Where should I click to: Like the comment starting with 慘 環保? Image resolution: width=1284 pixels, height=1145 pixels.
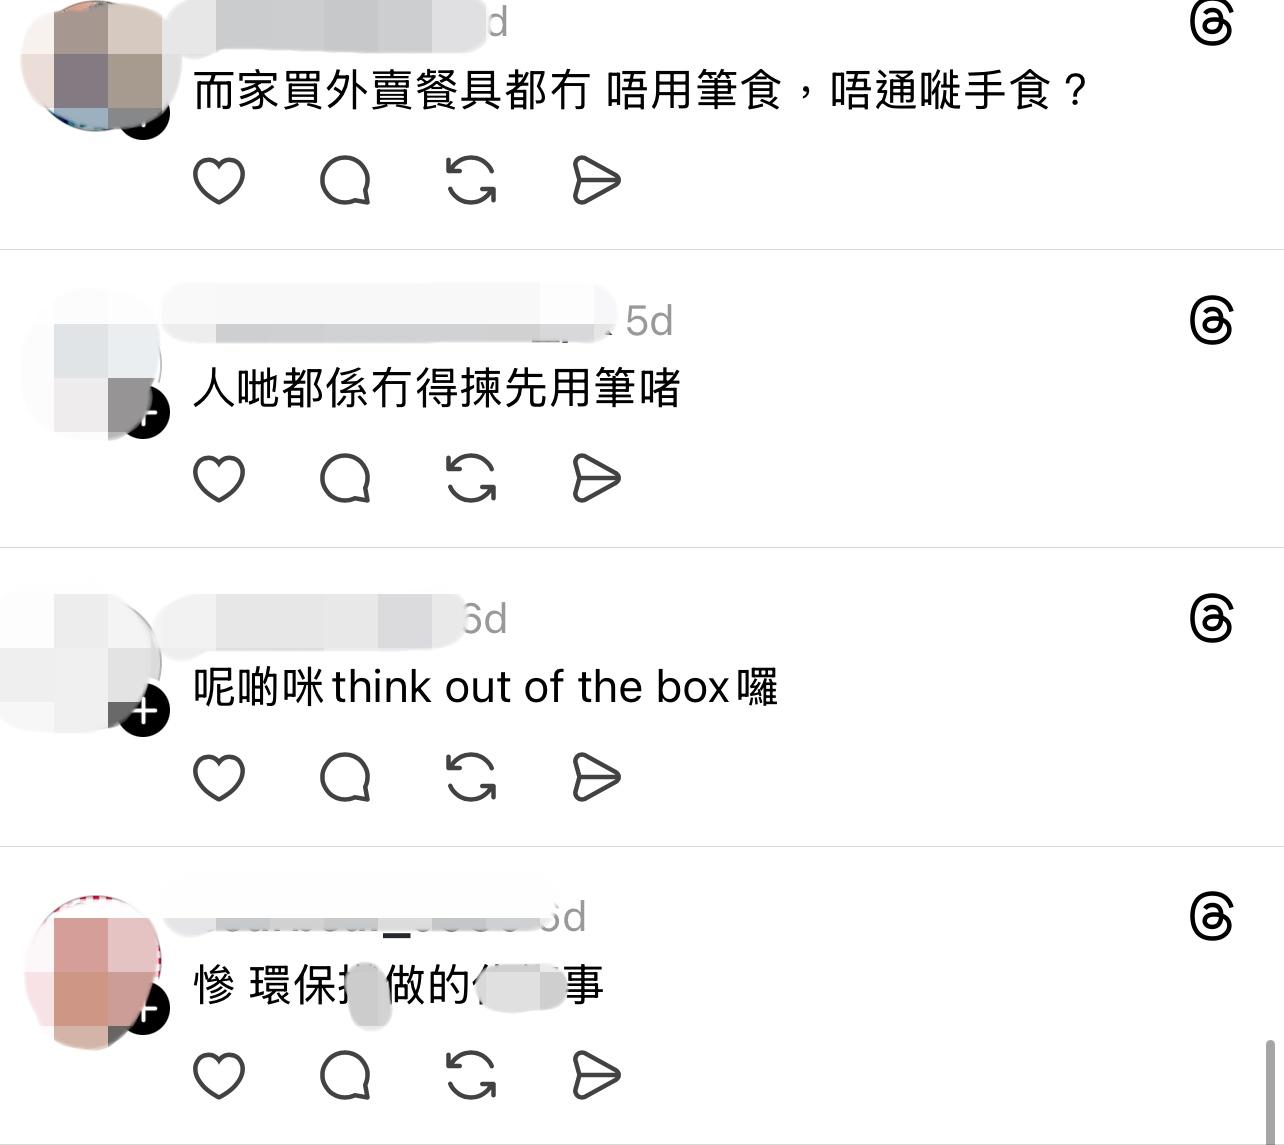pyautogui.click(x=218, y=1075)
